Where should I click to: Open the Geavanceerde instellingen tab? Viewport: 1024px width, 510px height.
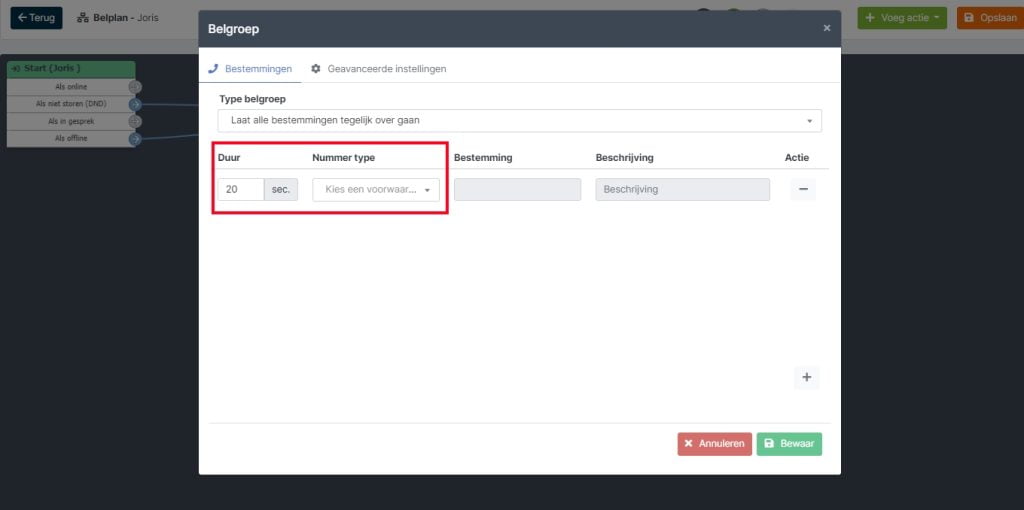(x=379, y=69)
